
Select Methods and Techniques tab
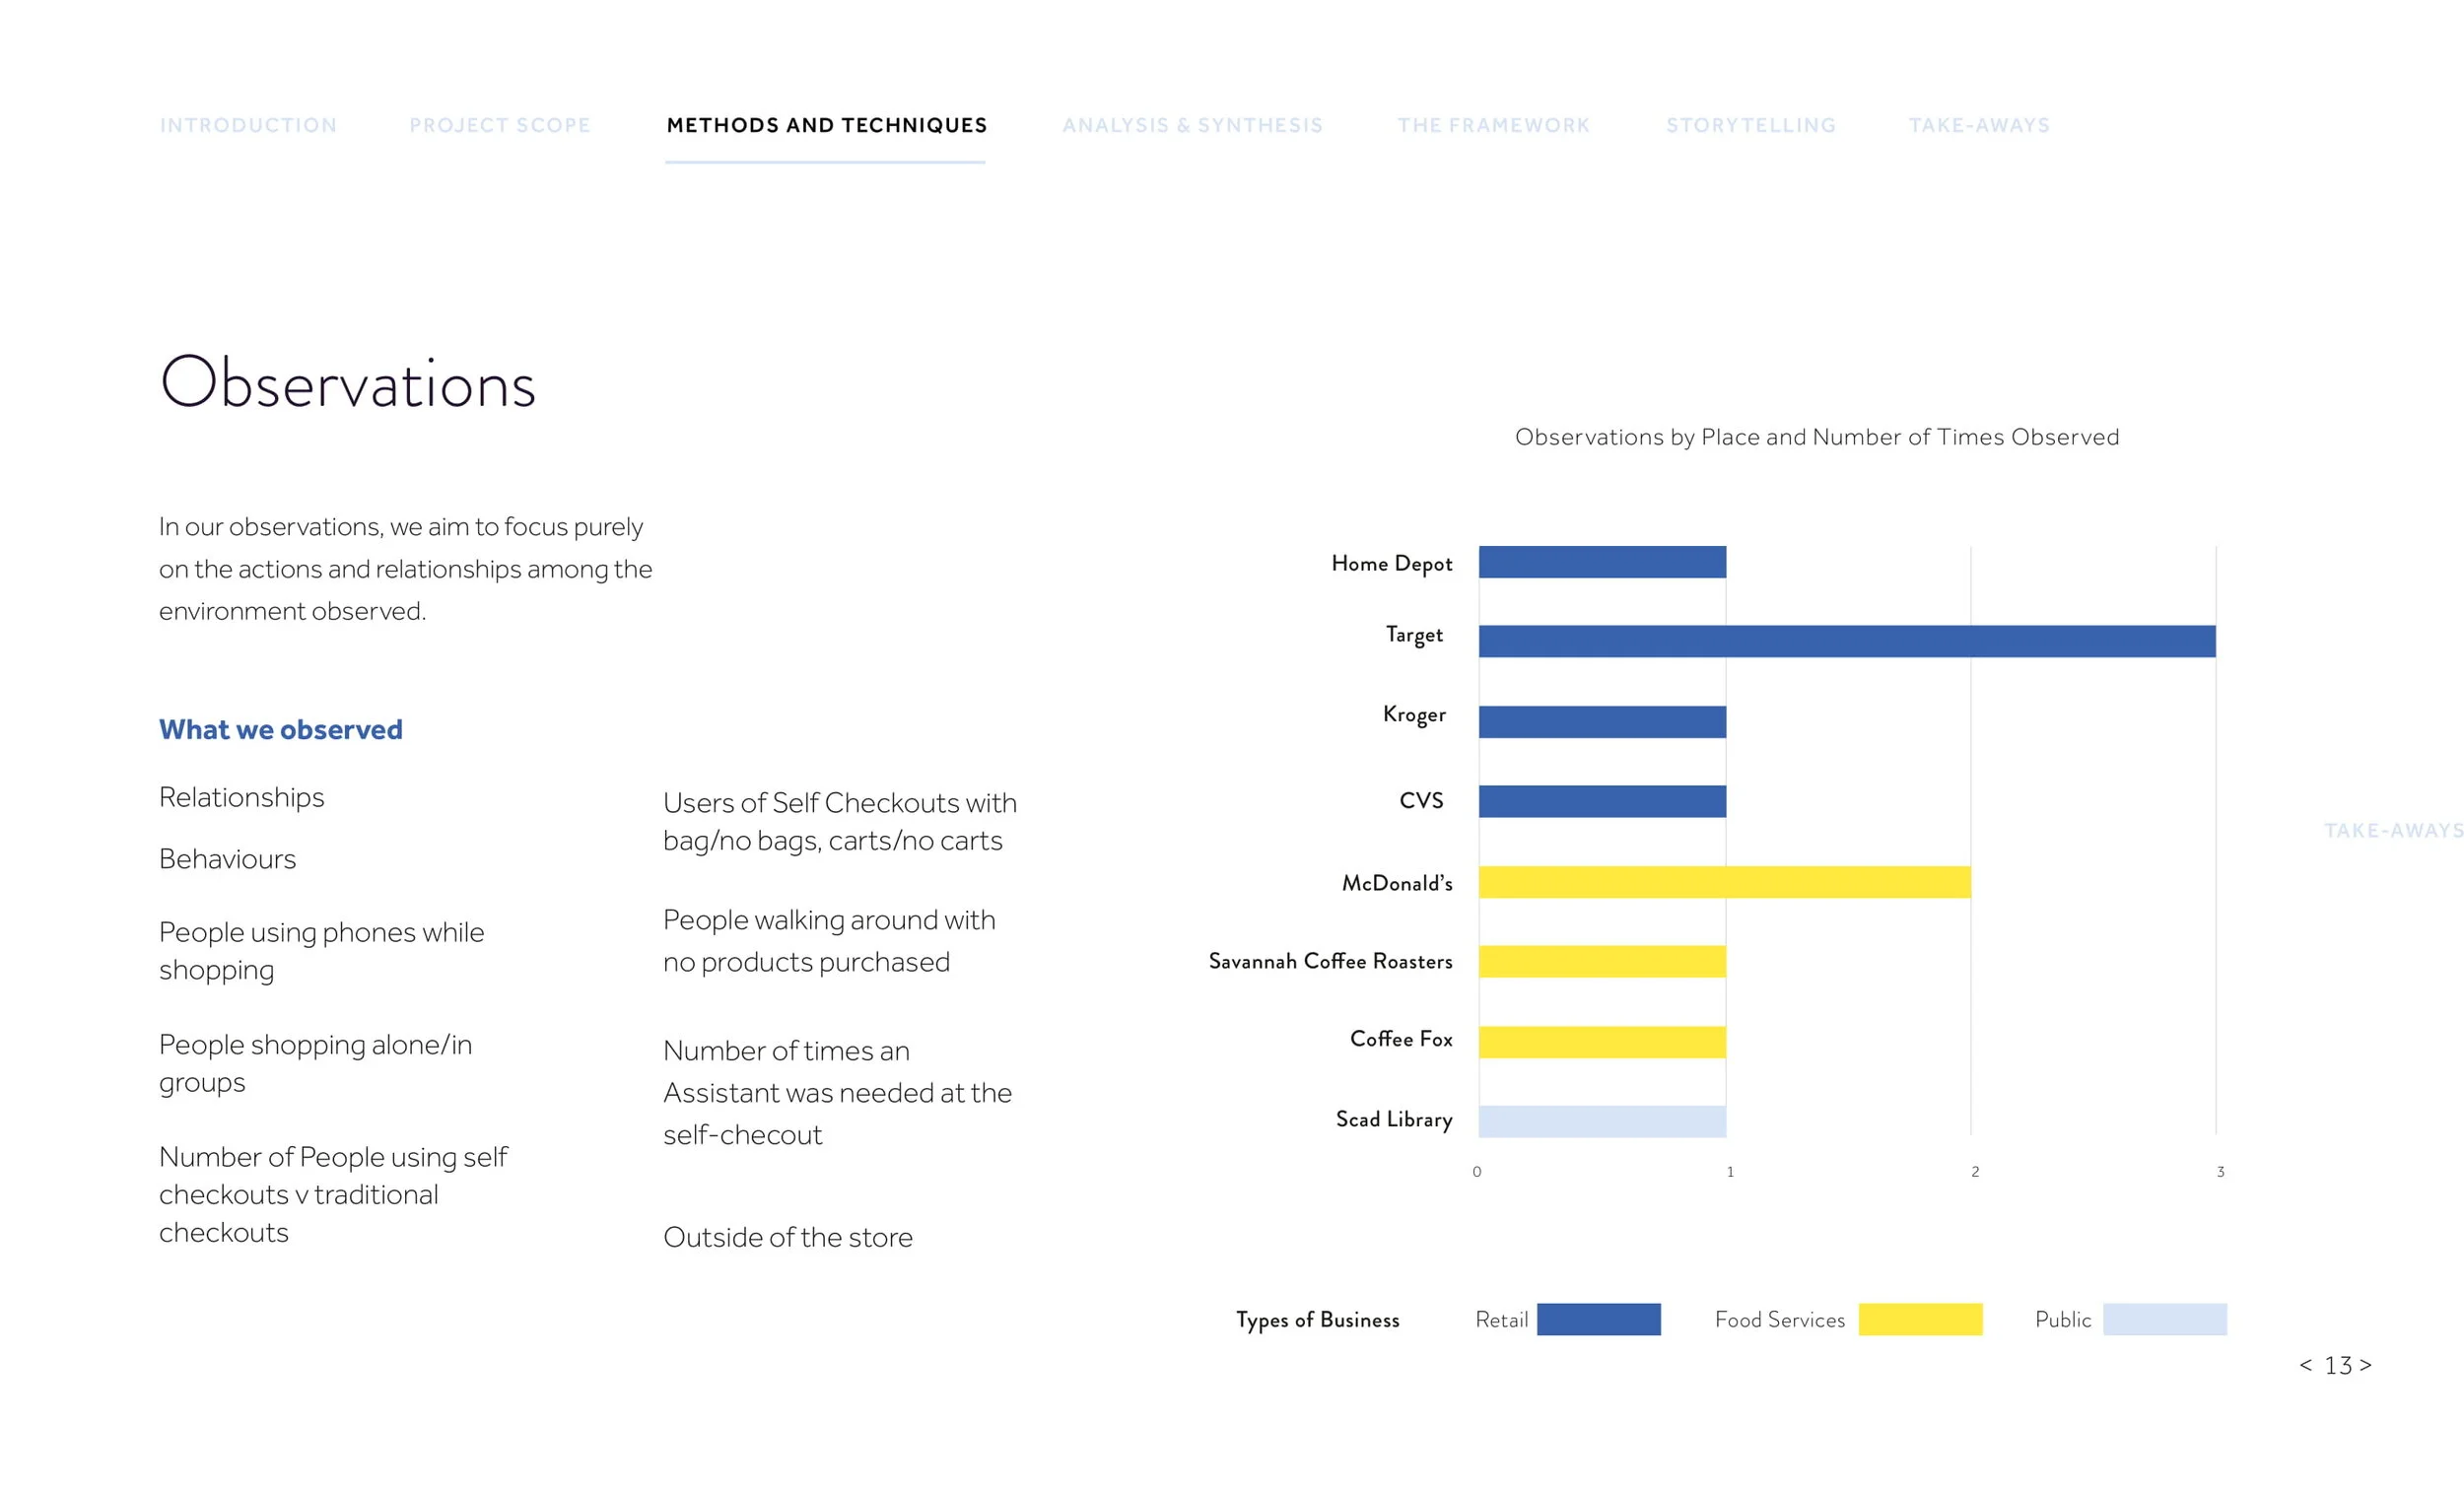click(x=826, y=125)
